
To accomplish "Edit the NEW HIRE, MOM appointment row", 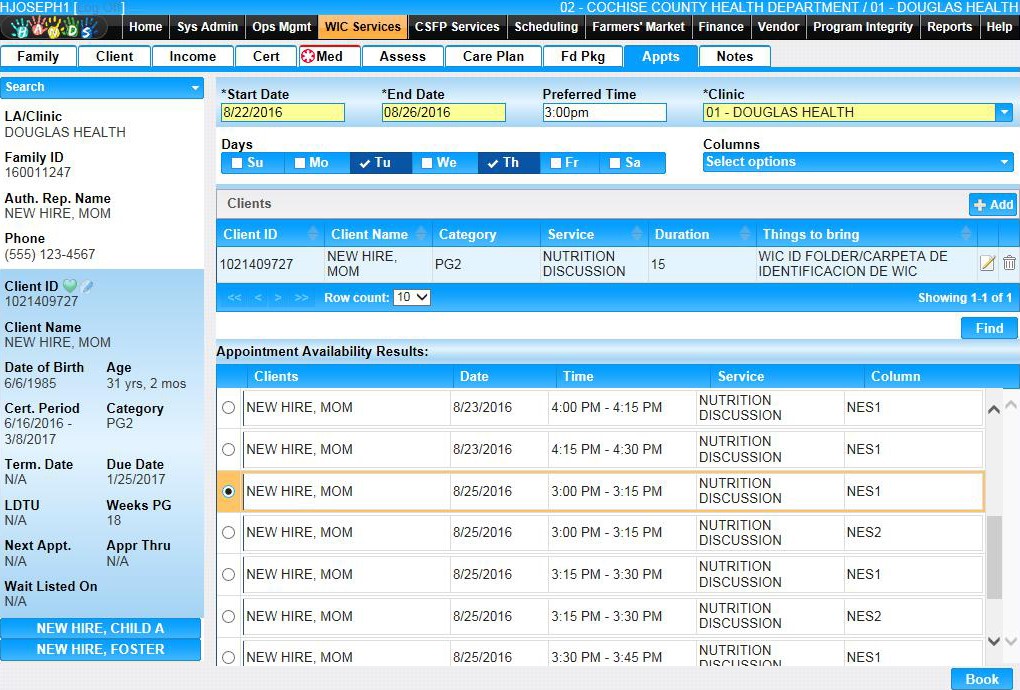I will point(987,263).
